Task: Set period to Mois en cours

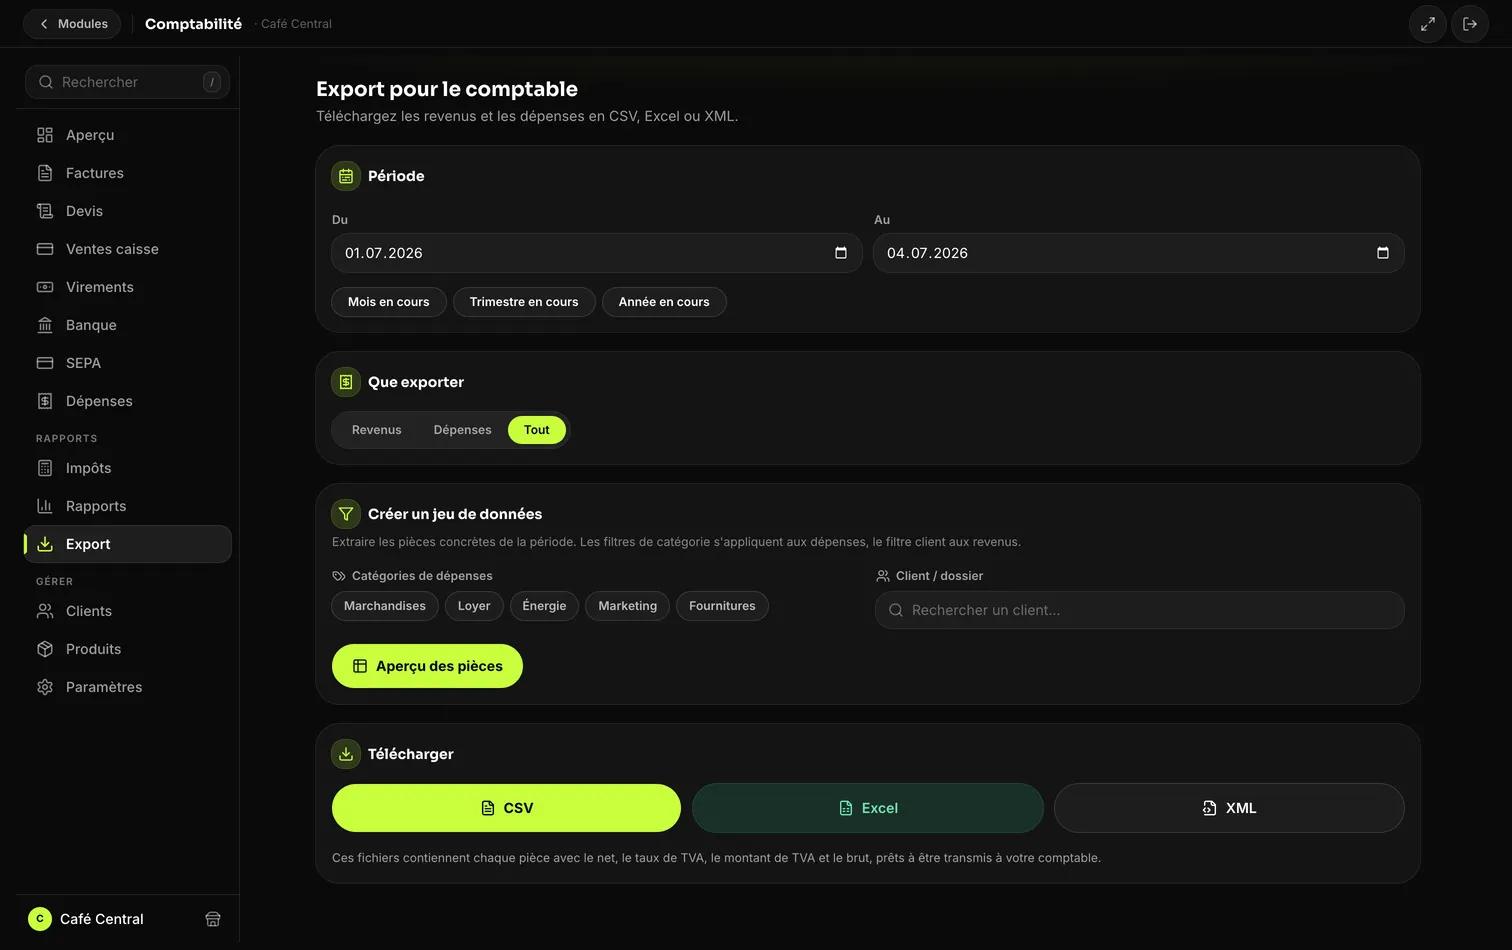Action: click(389, 302)
